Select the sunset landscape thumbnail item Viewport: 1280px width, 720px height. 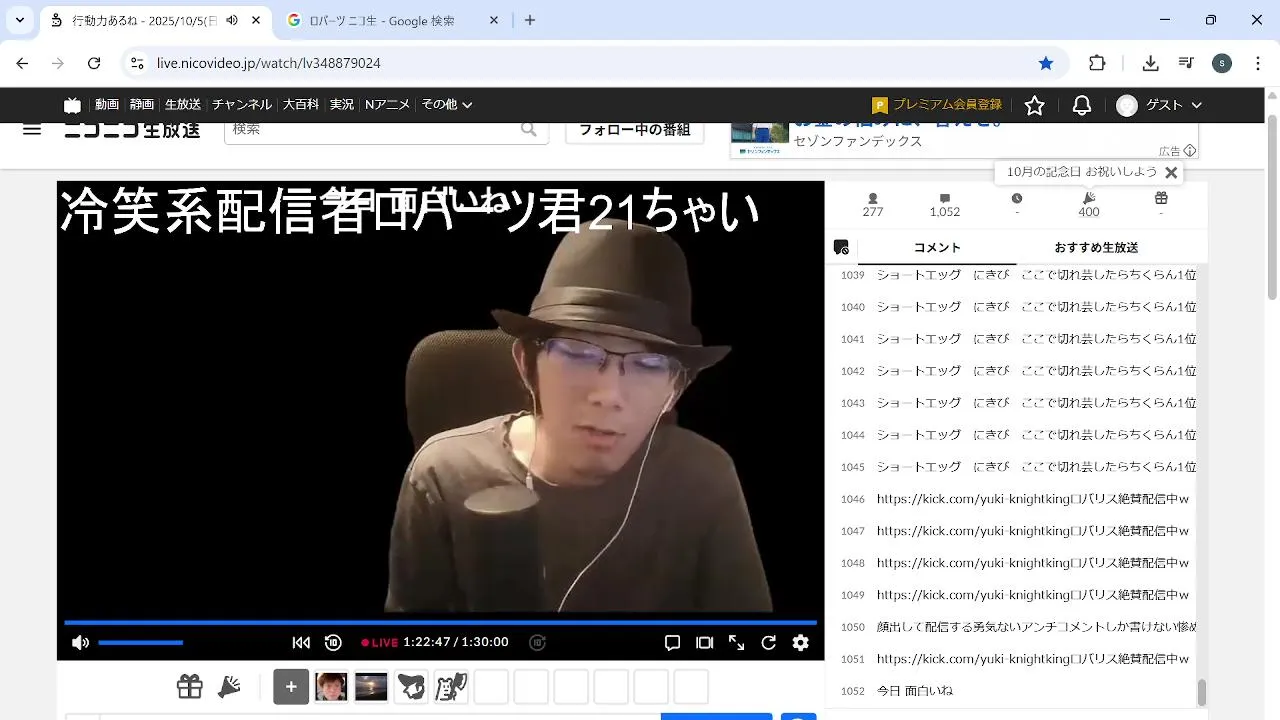(x=371, y=687)
